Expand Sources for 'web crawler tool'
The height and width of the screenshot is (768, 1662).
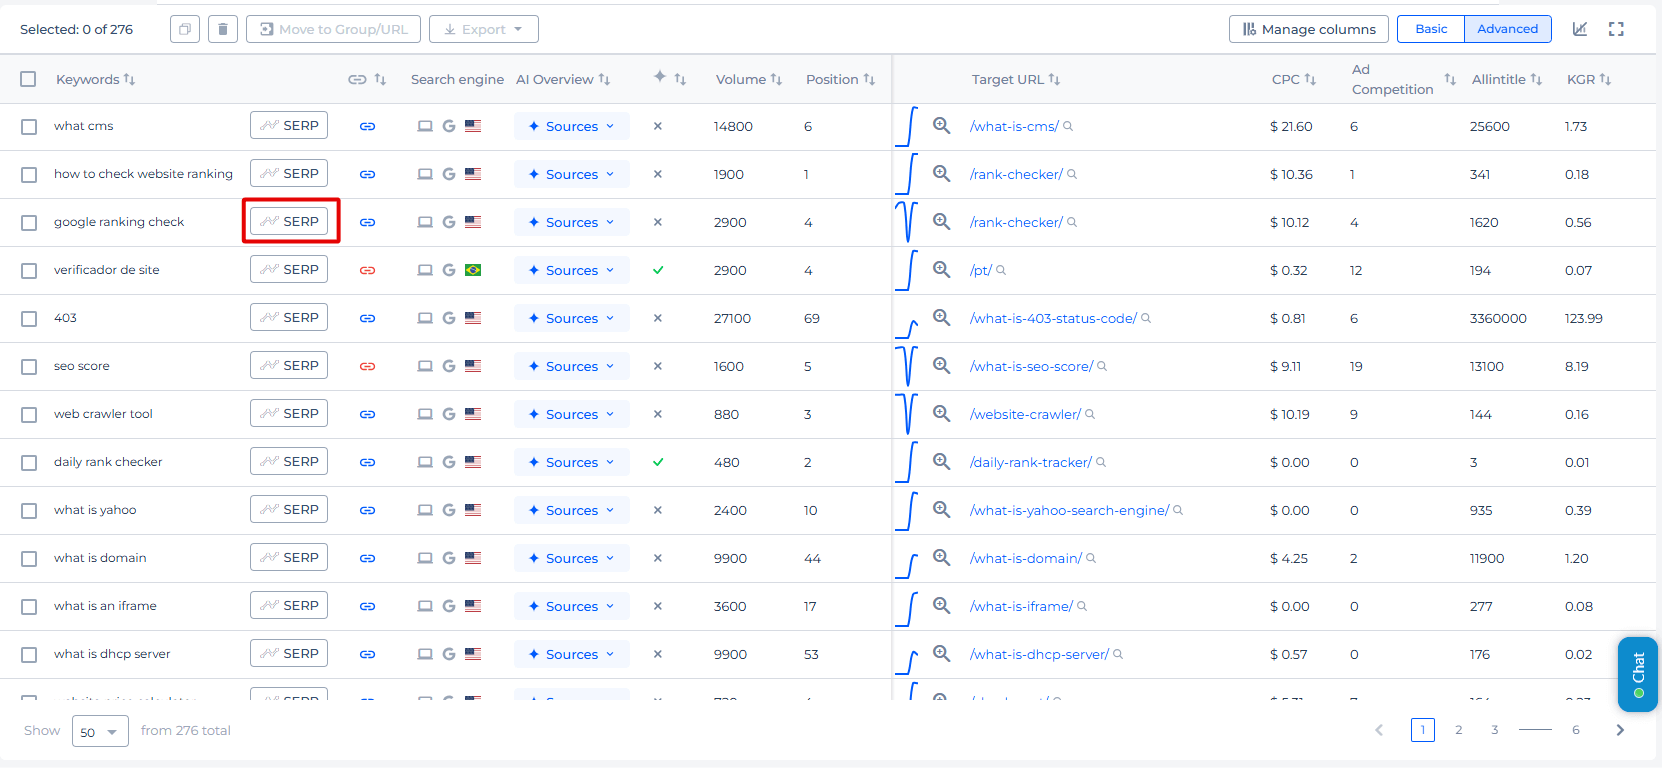[x=572, y=414]
